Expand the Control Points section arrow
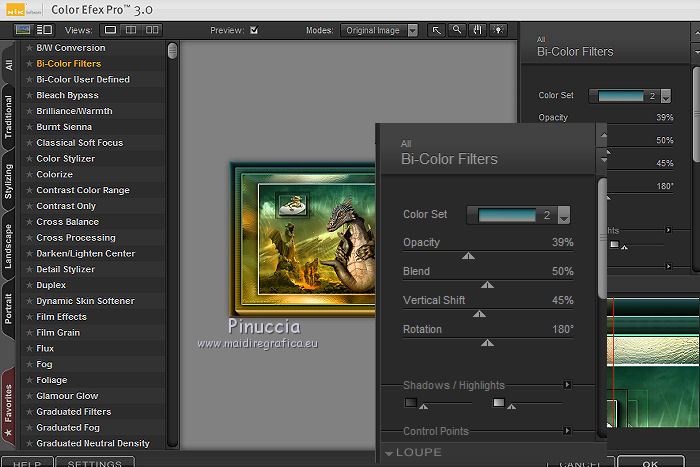 pos(567,431)
